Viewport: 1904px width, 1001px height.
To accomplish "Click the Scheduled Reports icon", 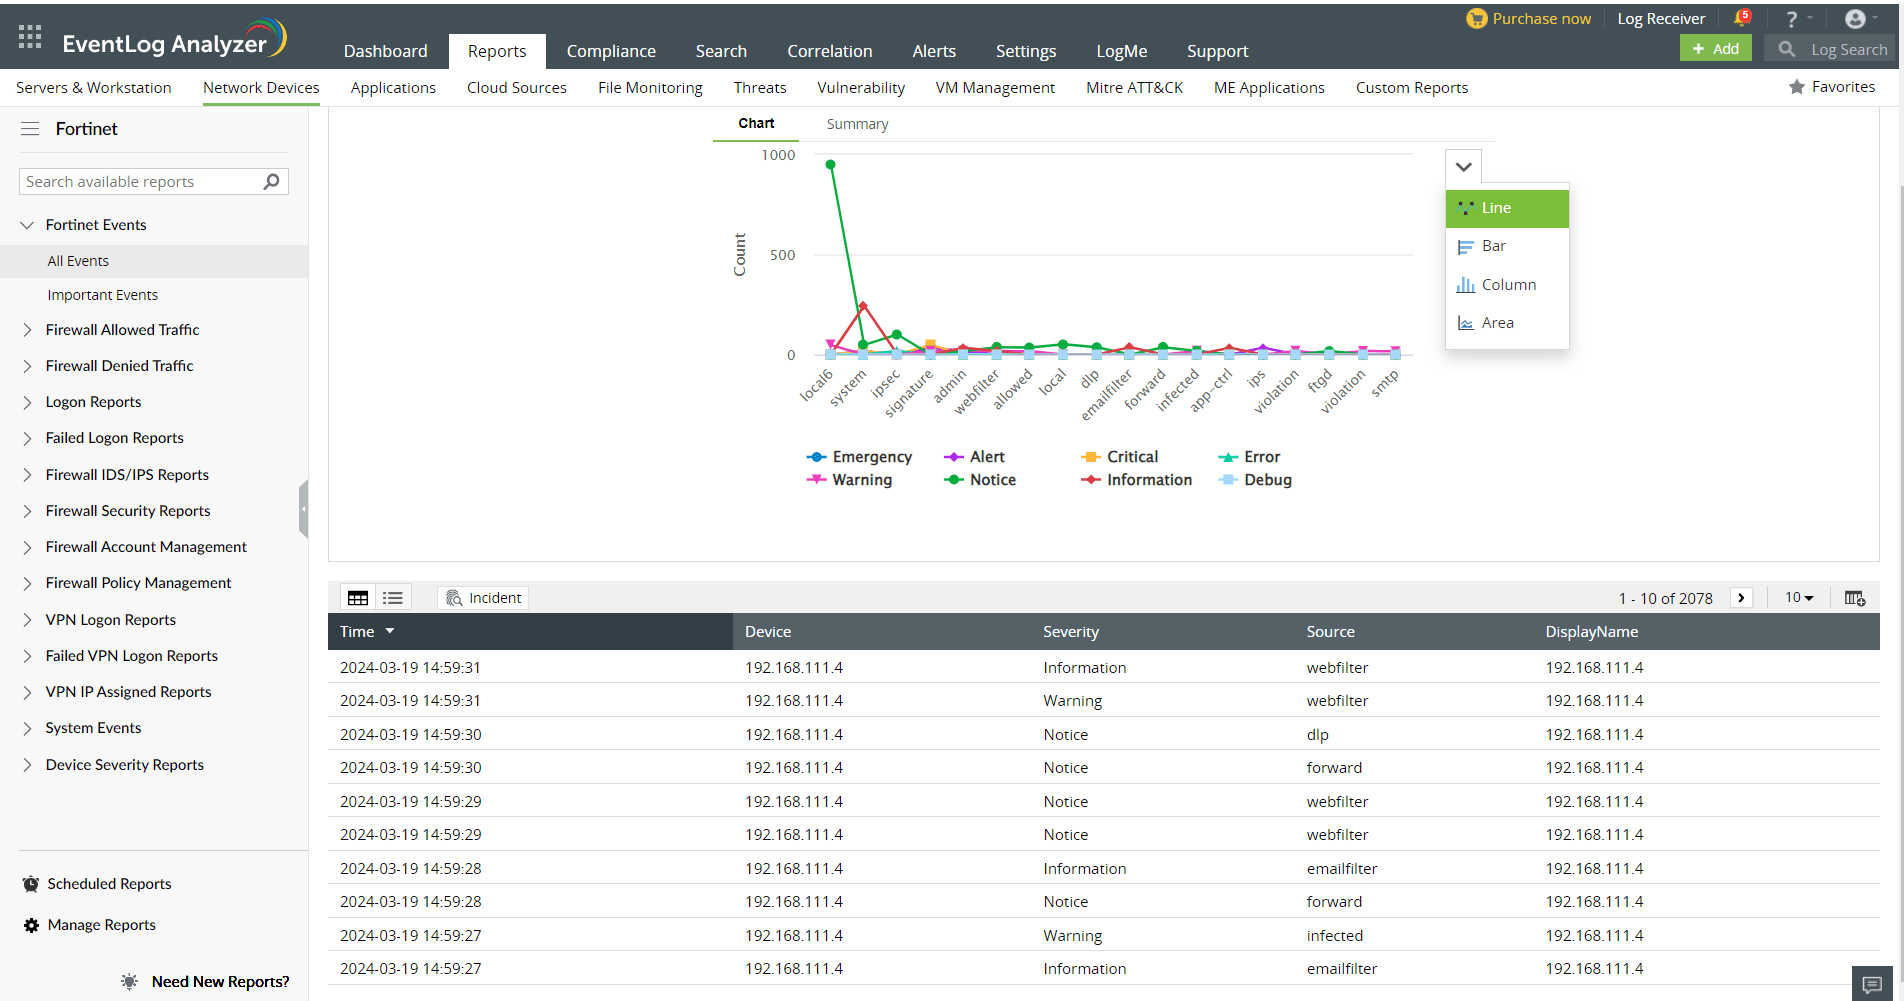I will (29, 883).
